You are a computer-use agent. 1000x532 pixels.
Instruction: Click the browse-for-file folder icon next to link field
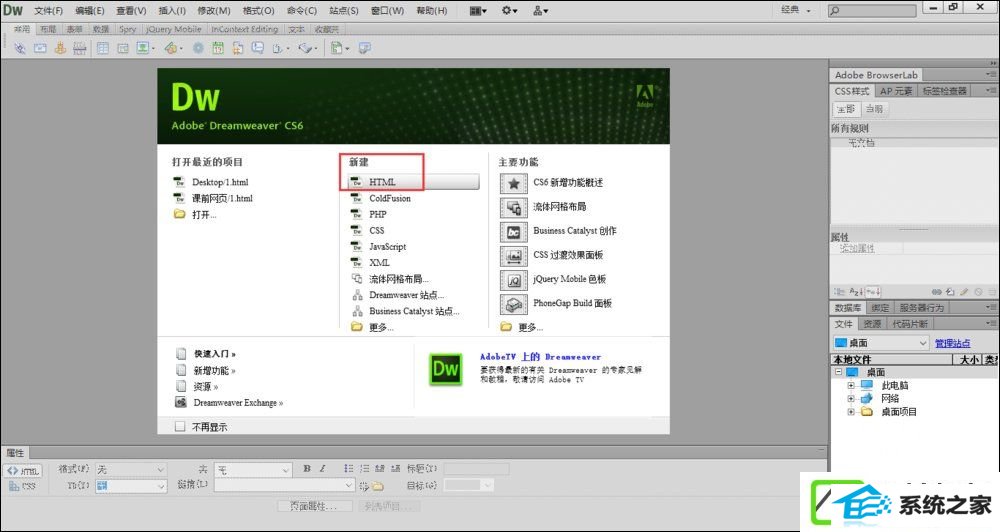[378, 486]
